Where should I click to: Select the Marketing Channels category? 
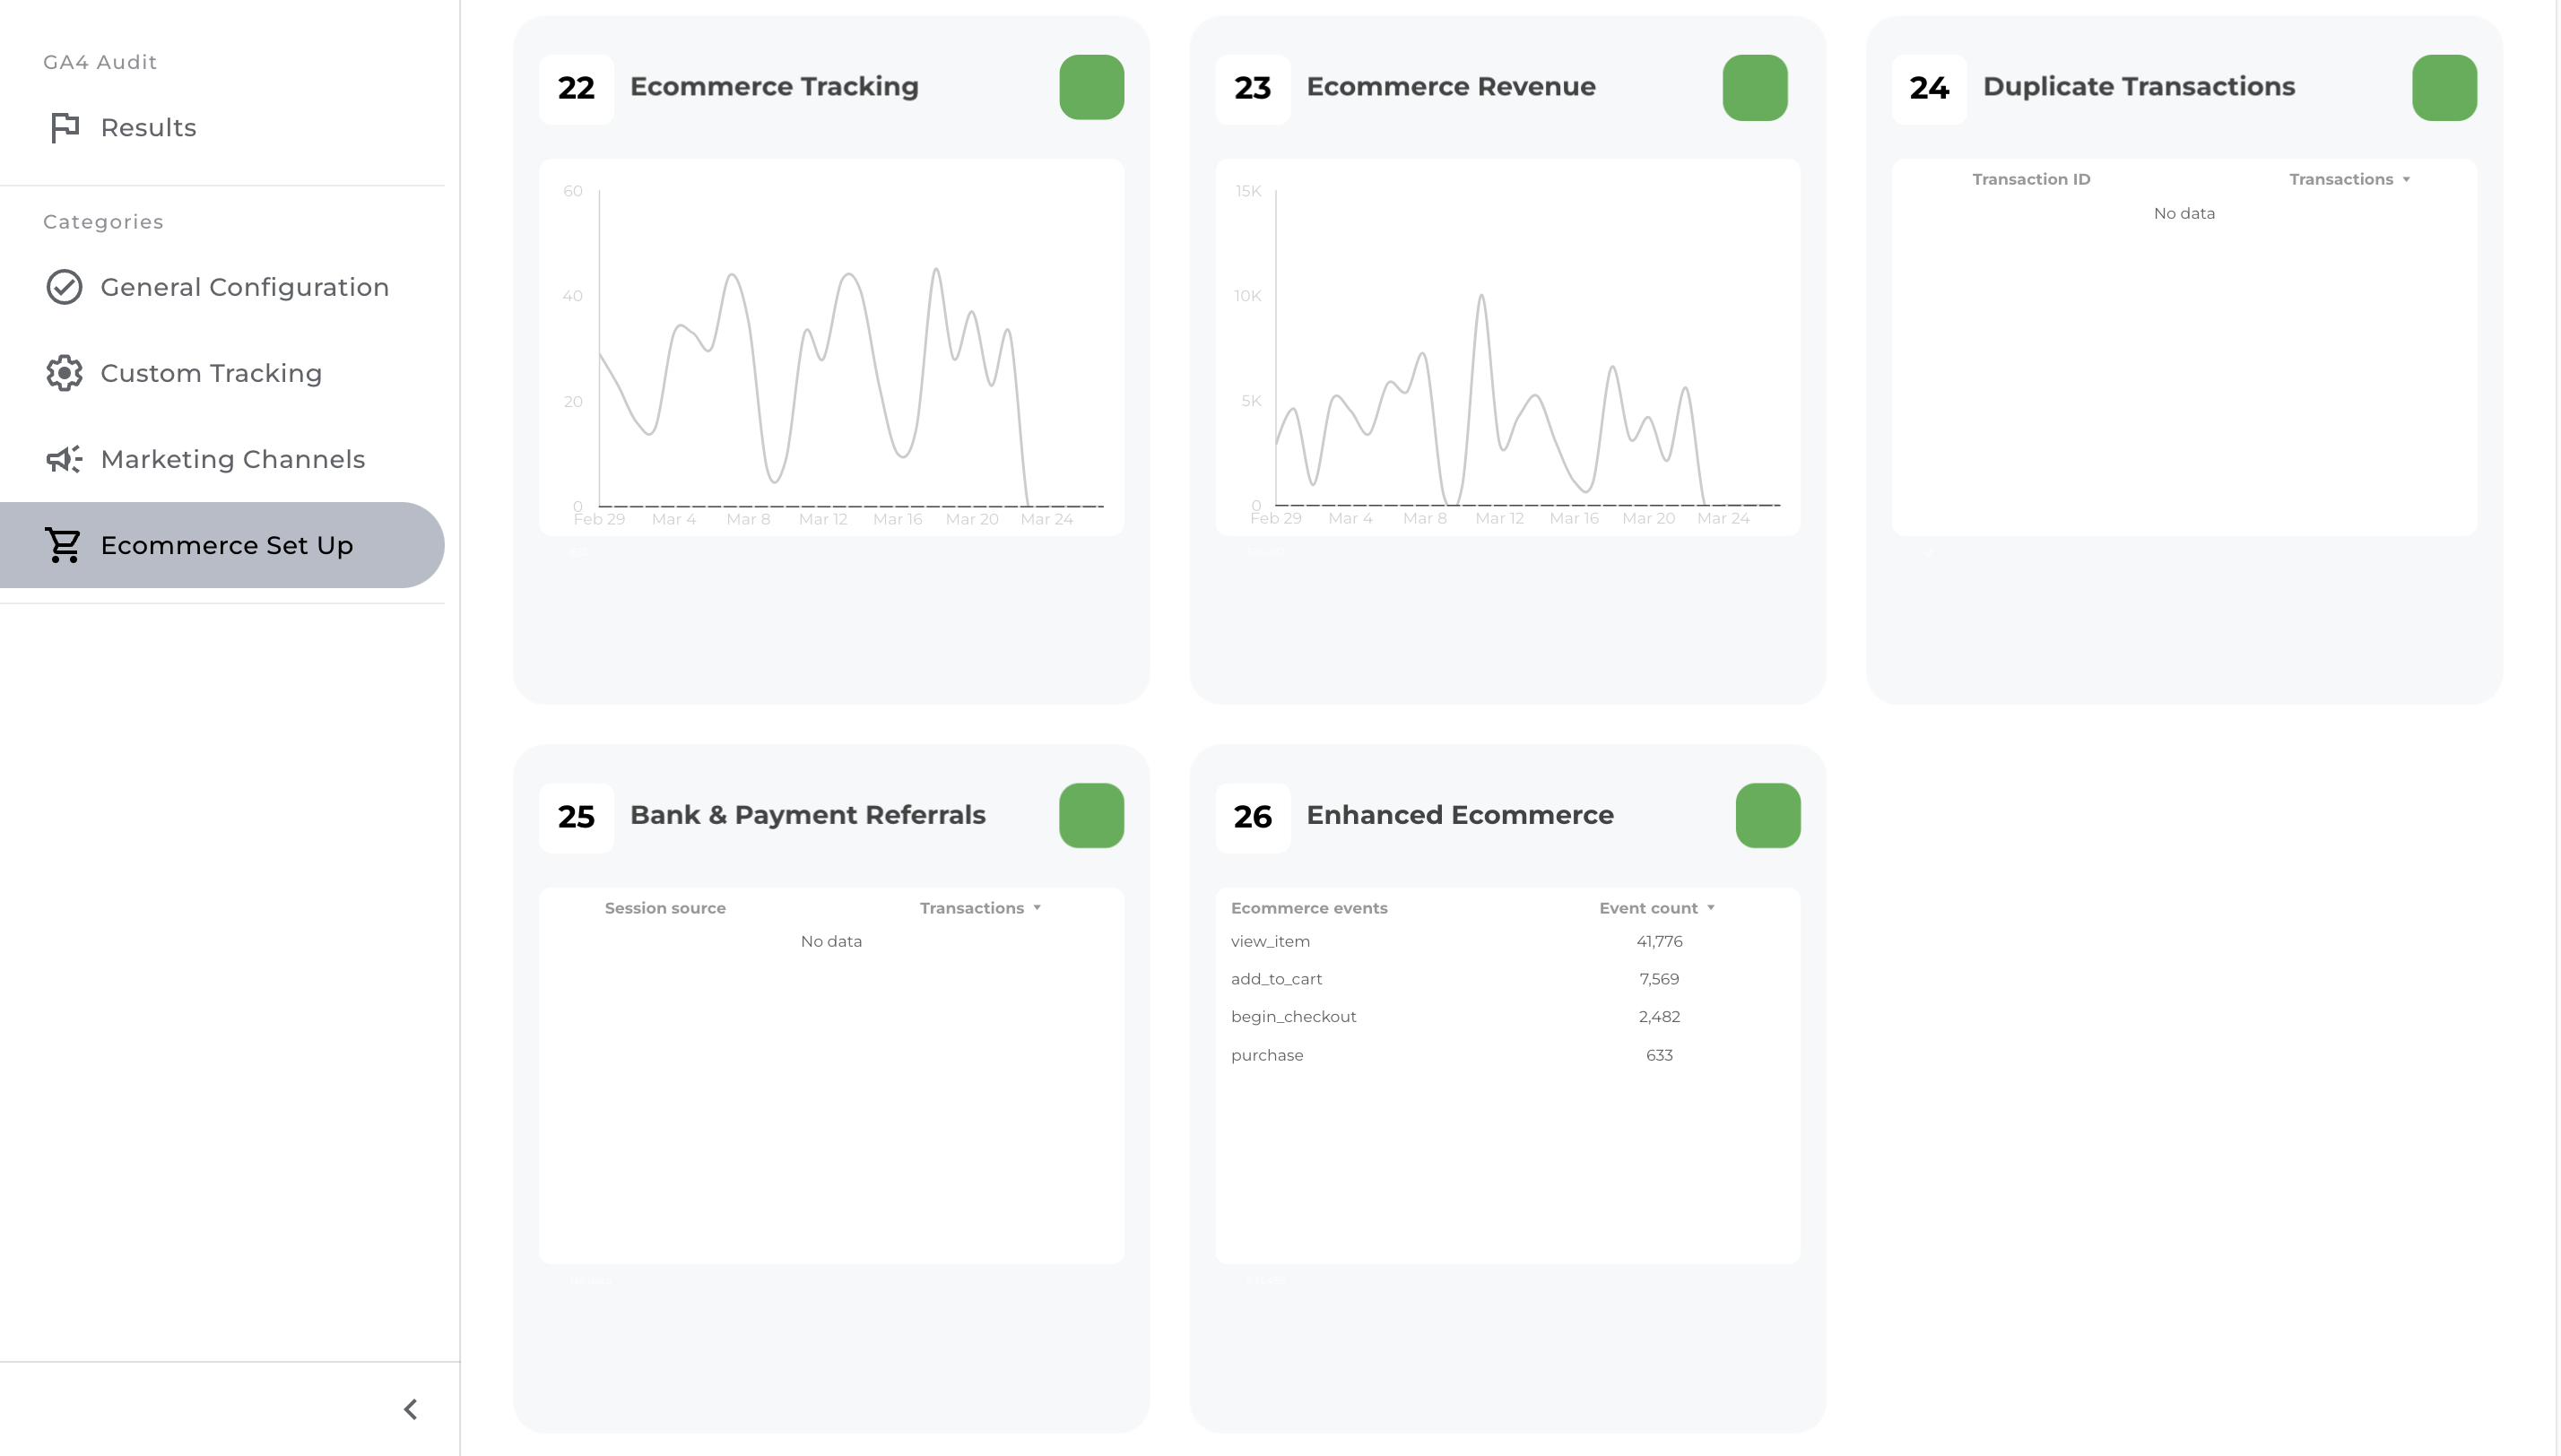pos(232,459)
